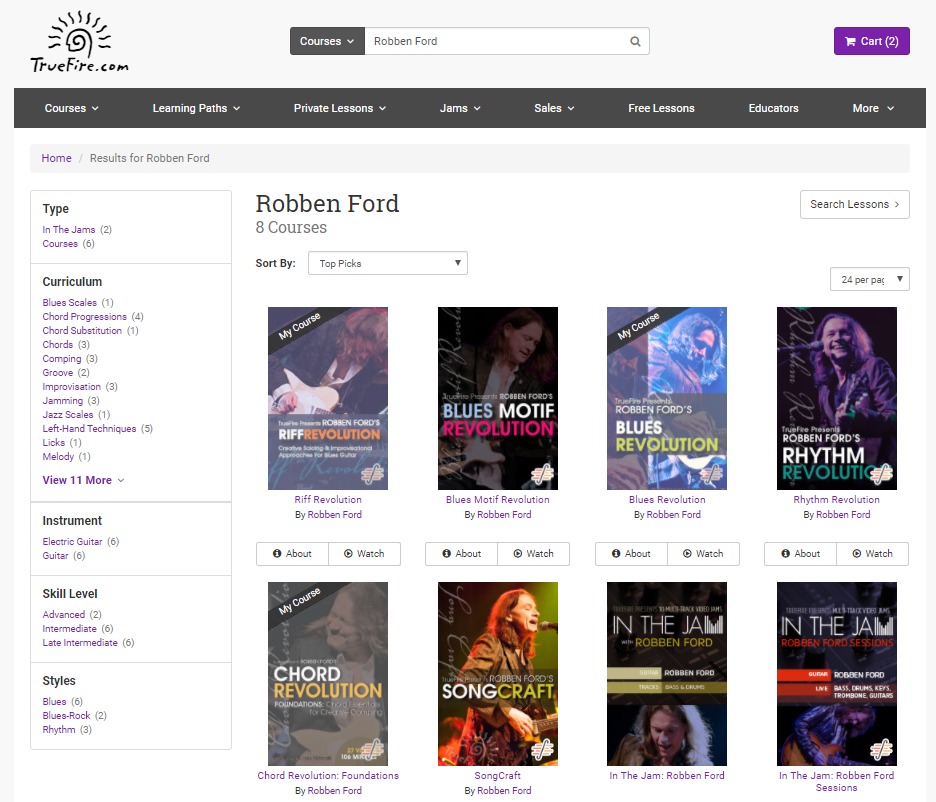
Task: Filter styles by Rhythm
Action: 58,730
